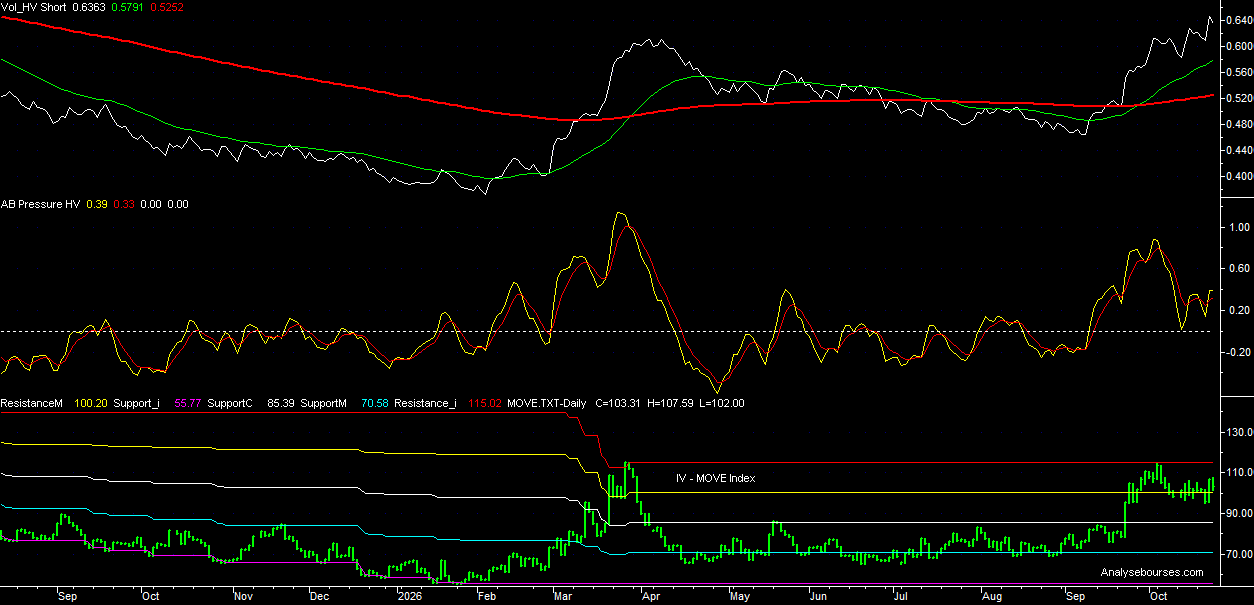Select the red 115.02 Resistance_i value

(x=483, y=404)
